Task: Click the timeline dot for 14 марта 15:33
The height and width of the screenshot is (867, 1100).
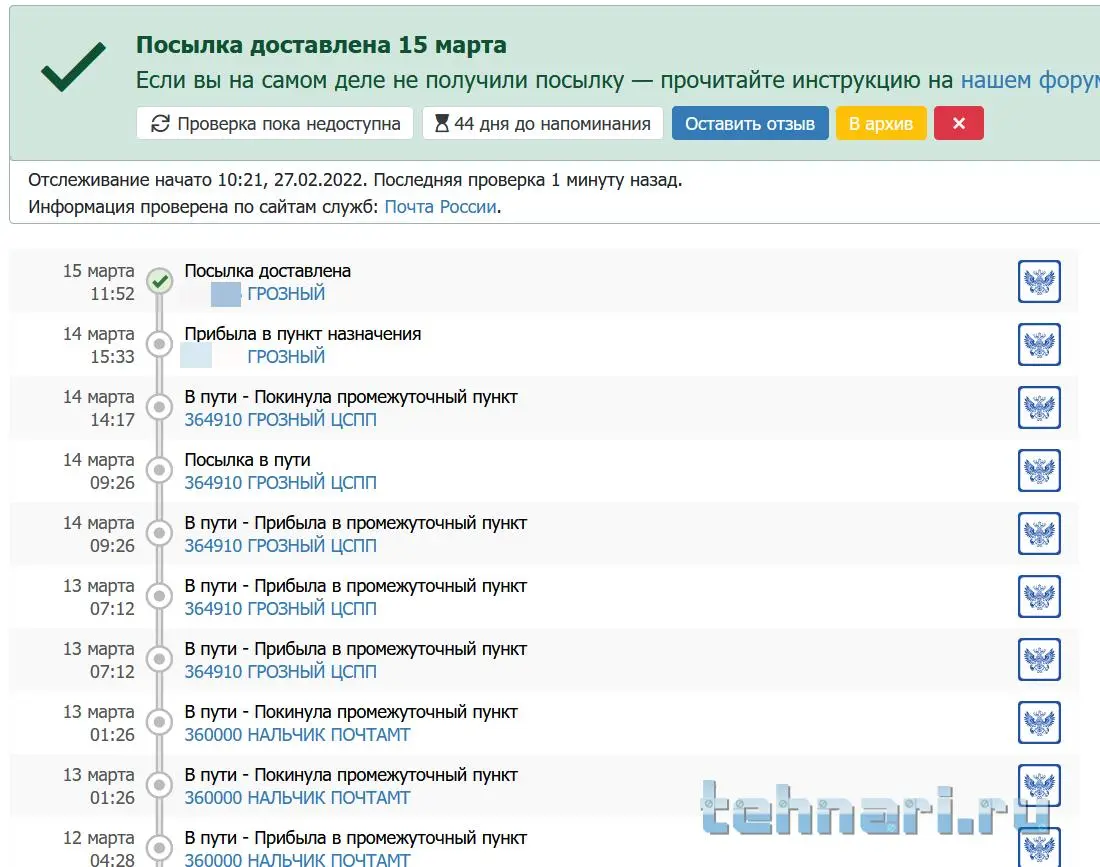Action: [160, 344]
